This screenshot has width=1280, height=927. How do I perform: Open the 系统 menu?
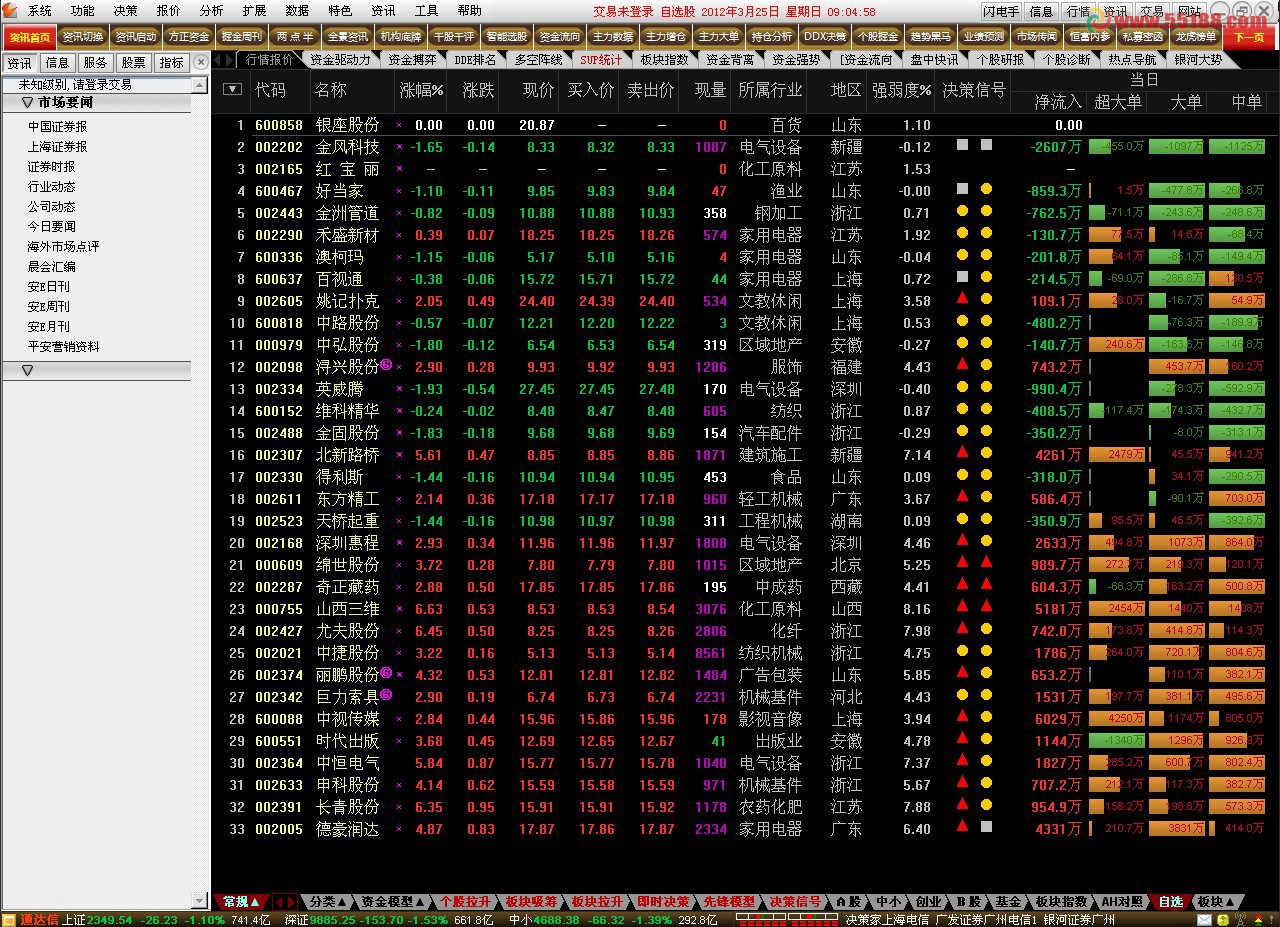tap(40, 11)
